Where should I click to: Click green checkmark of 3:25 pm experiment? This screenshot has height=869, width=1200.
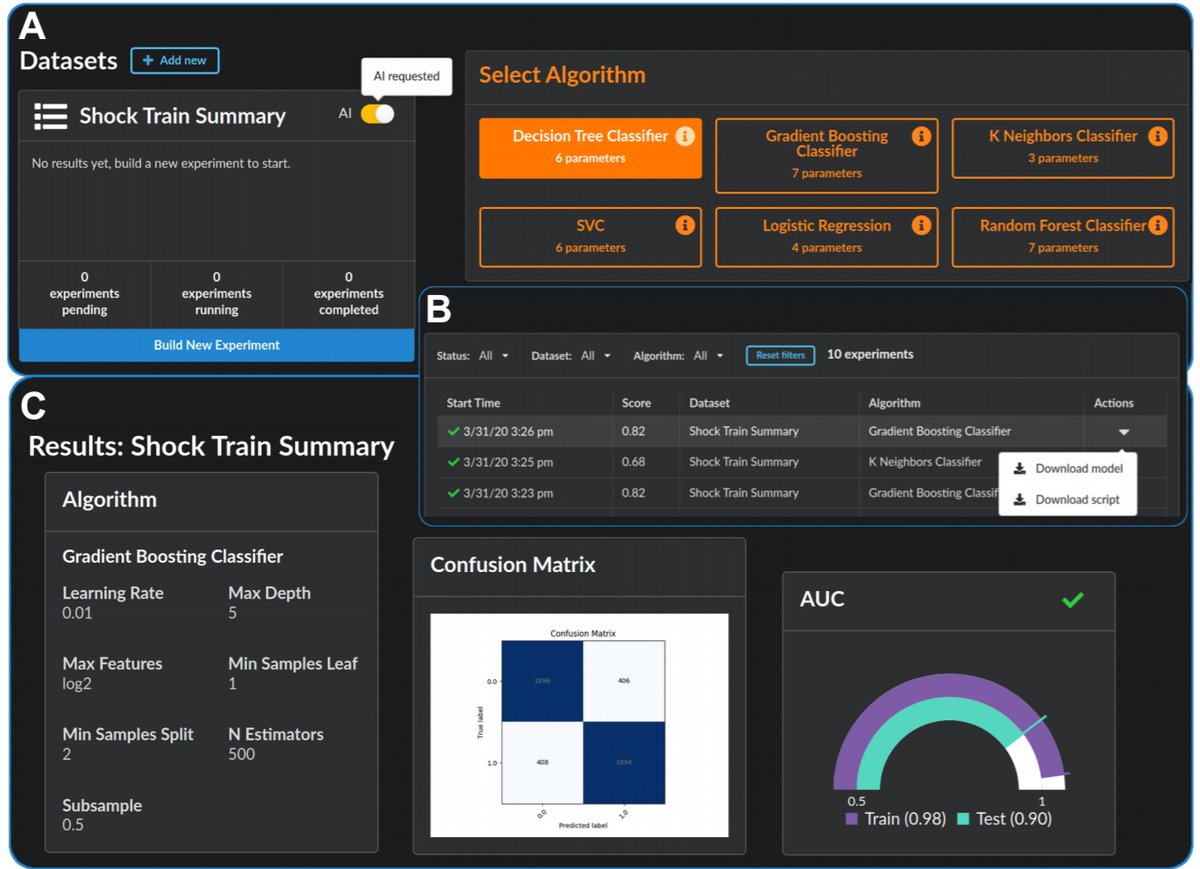[454, 462]
